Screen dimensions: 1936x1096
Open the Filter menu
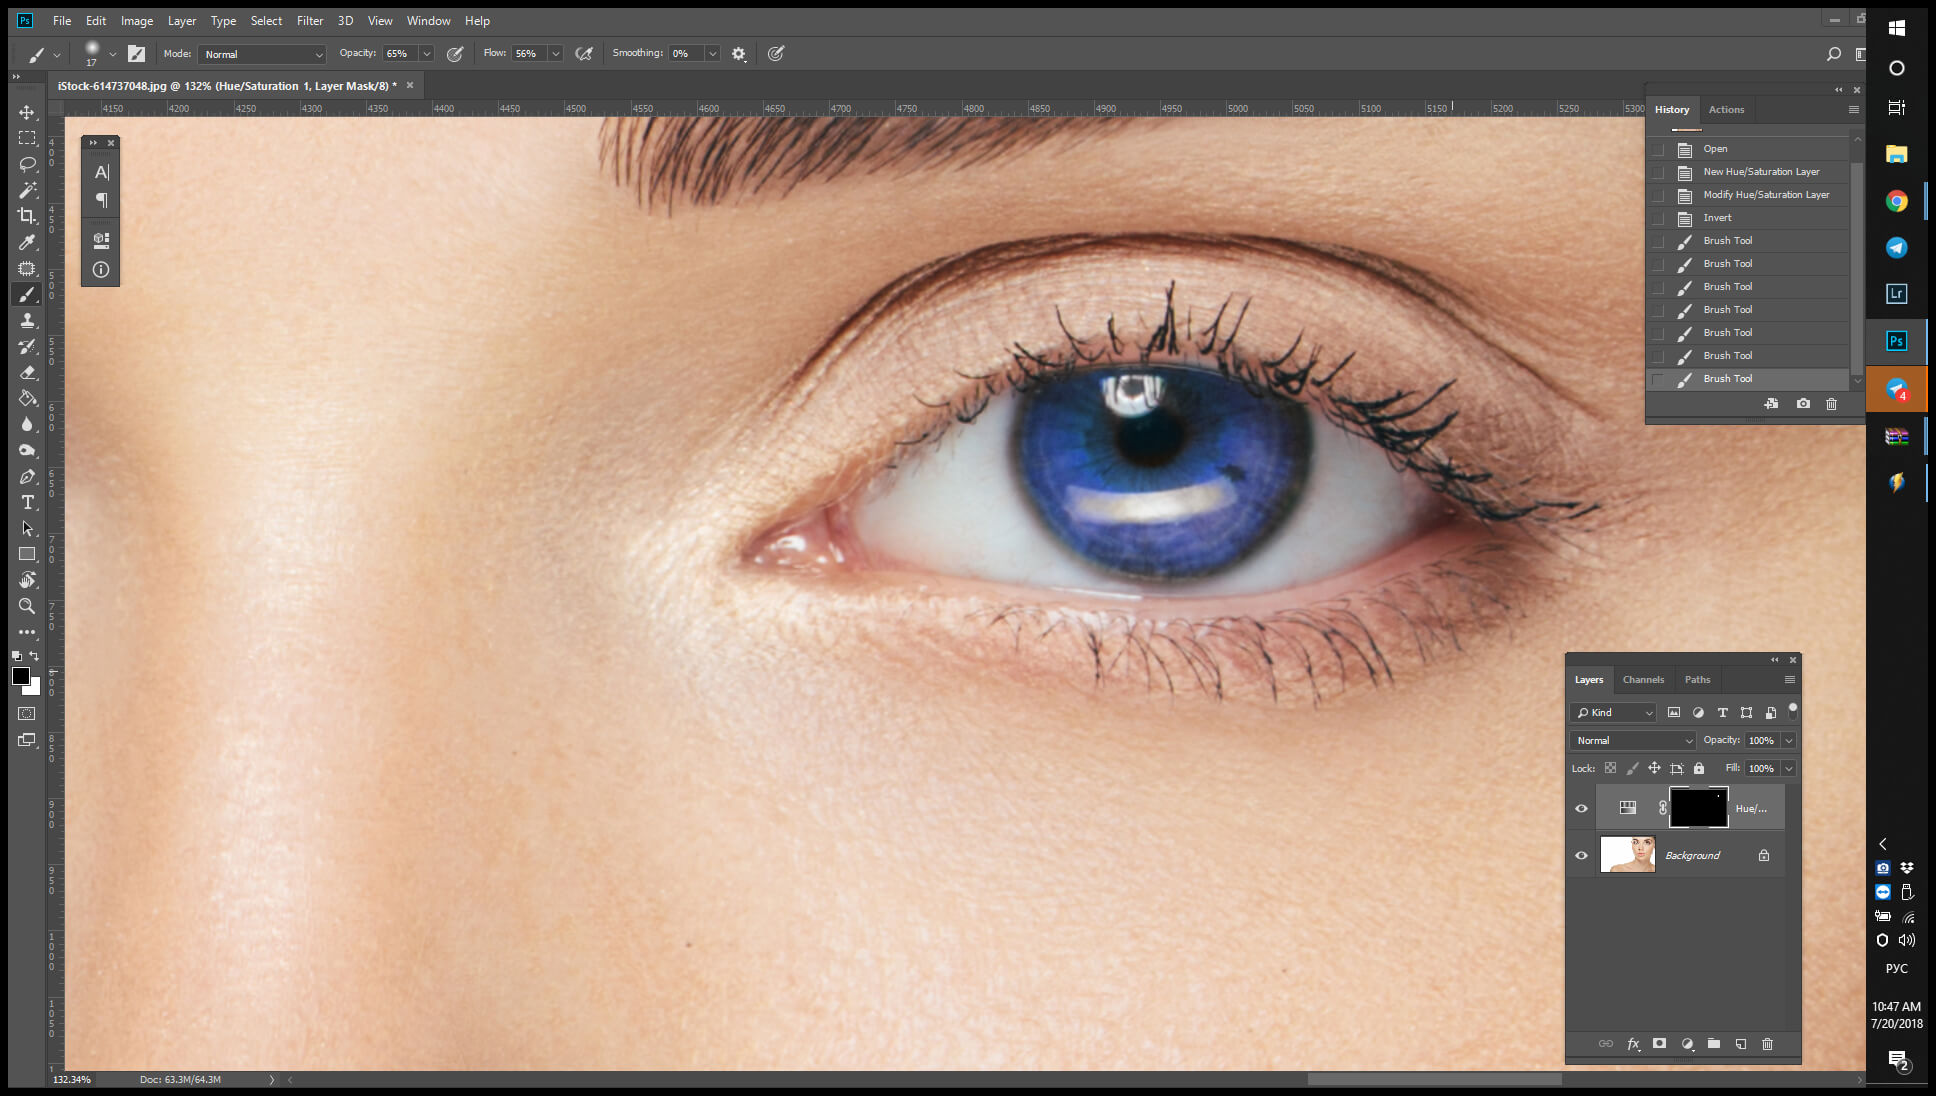311,20
